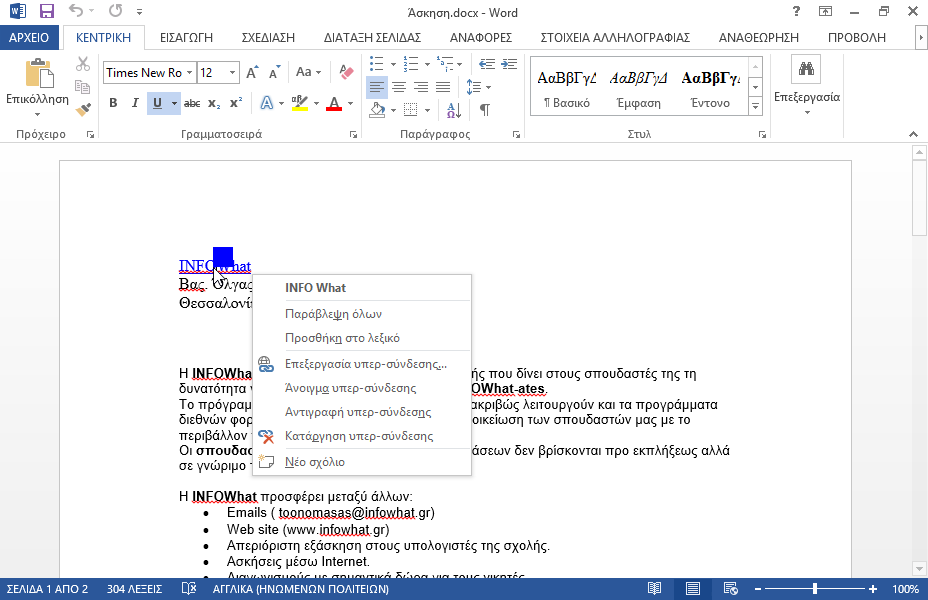Open the font name dropdown
The image size is (928, 600).
click(x=189, y=73)
